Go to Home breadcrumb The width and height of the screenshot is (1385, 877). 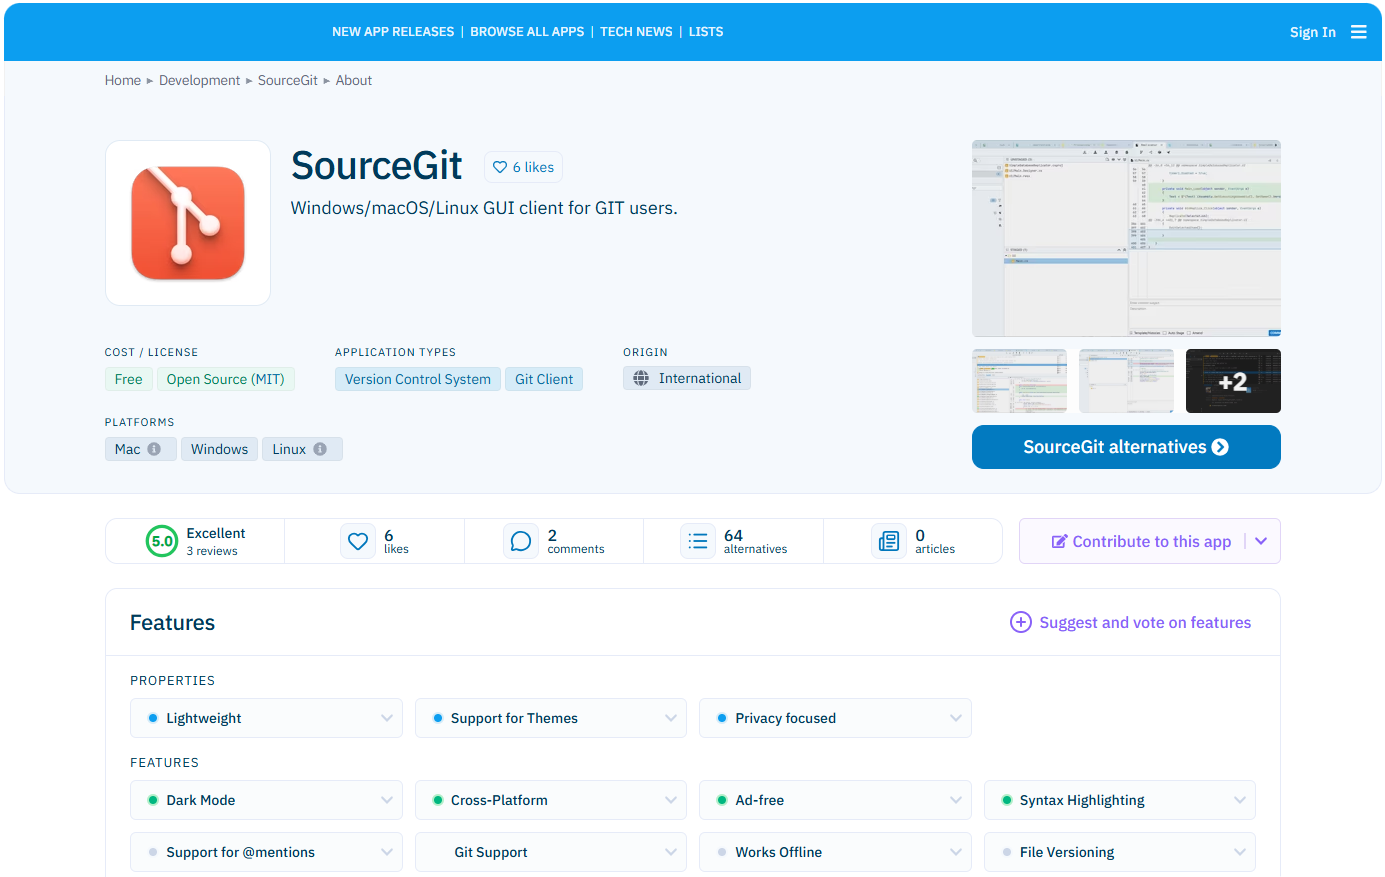coord(123,80)
